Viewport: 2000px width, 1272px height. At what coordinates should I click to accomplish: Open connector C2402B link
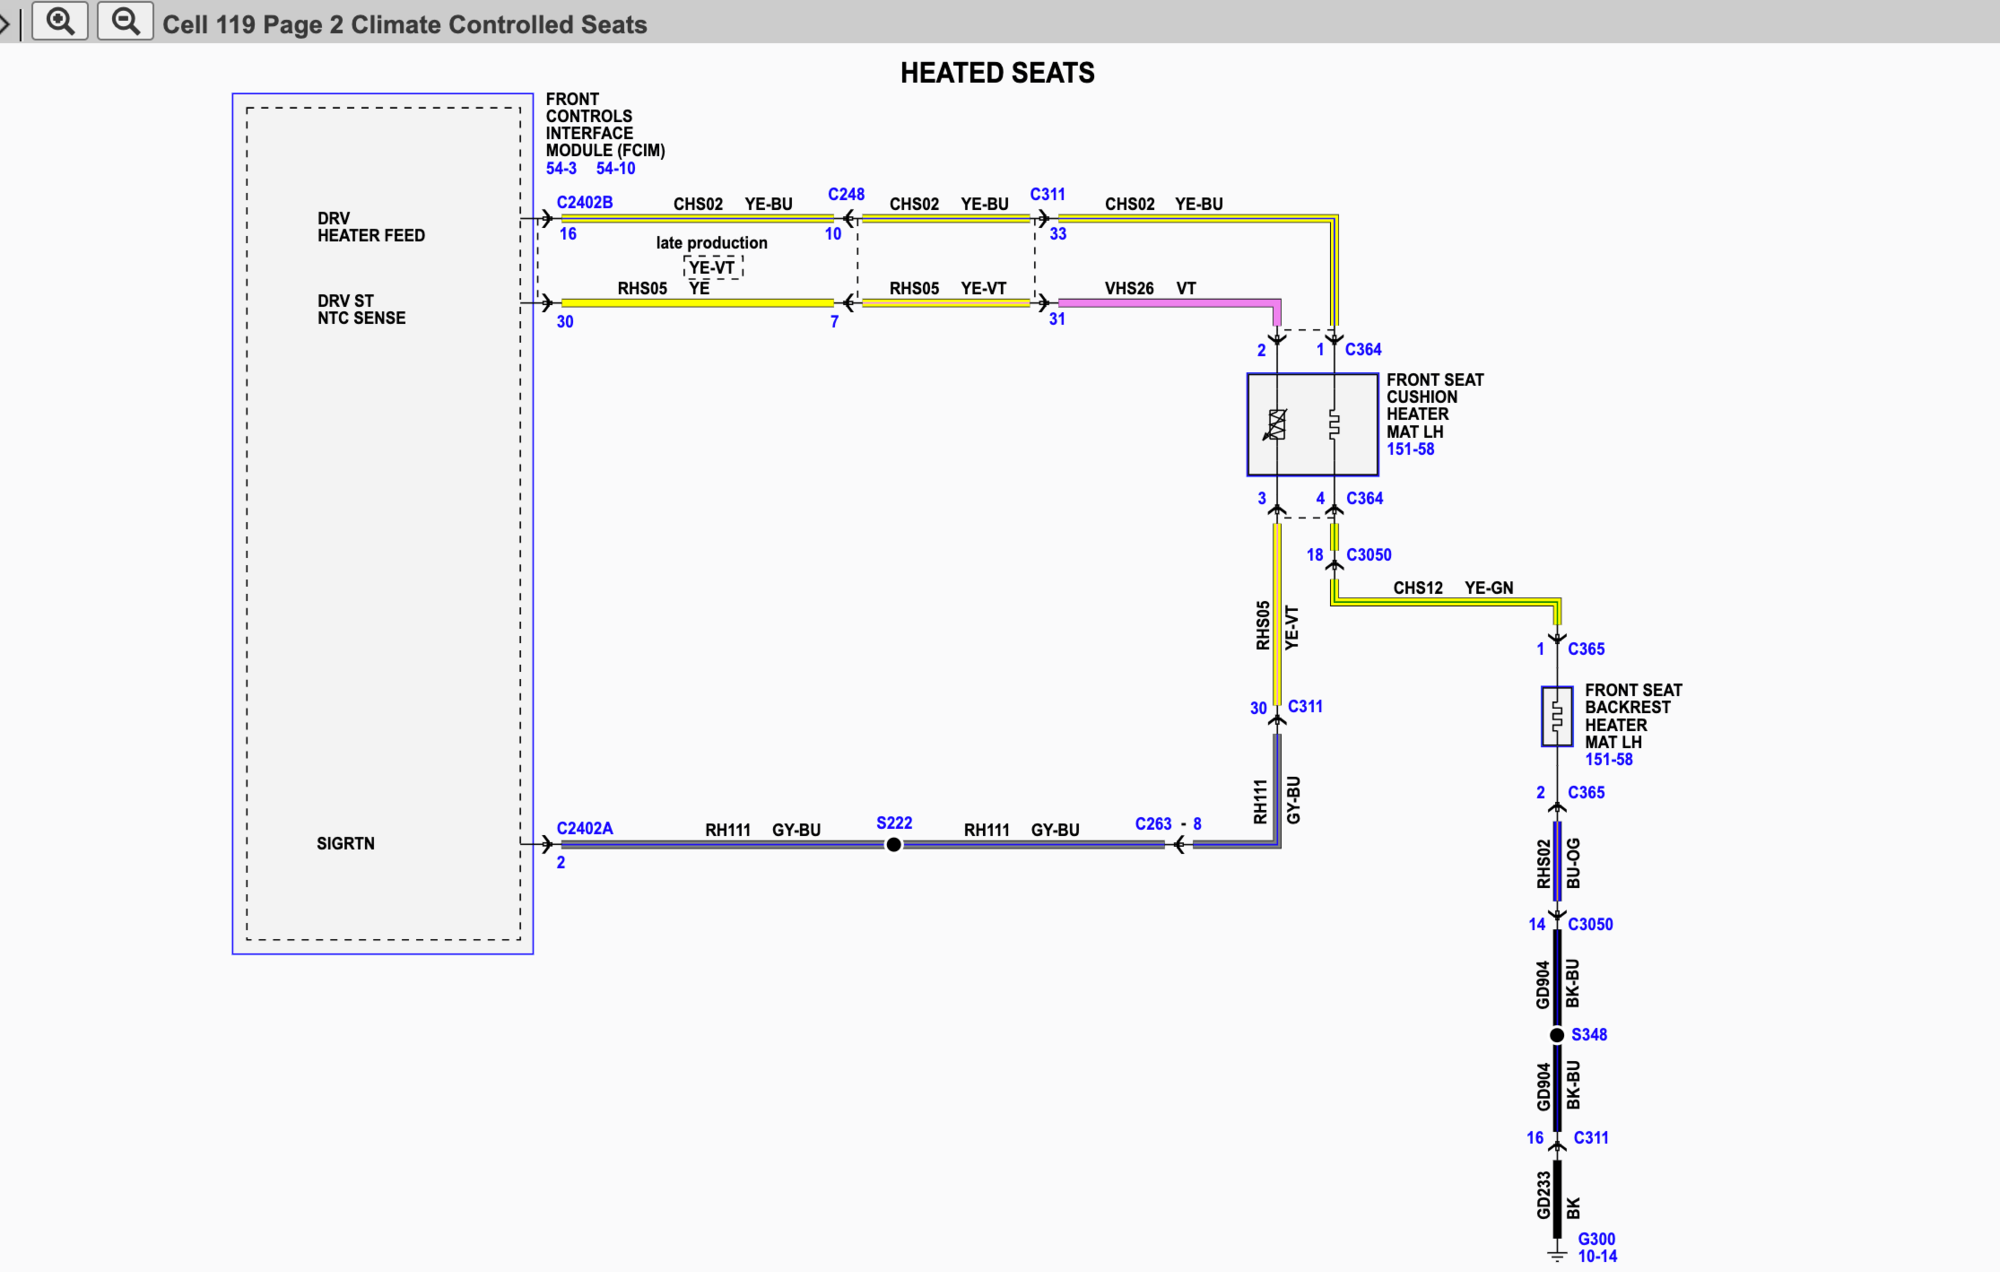(x=584, y=202)
